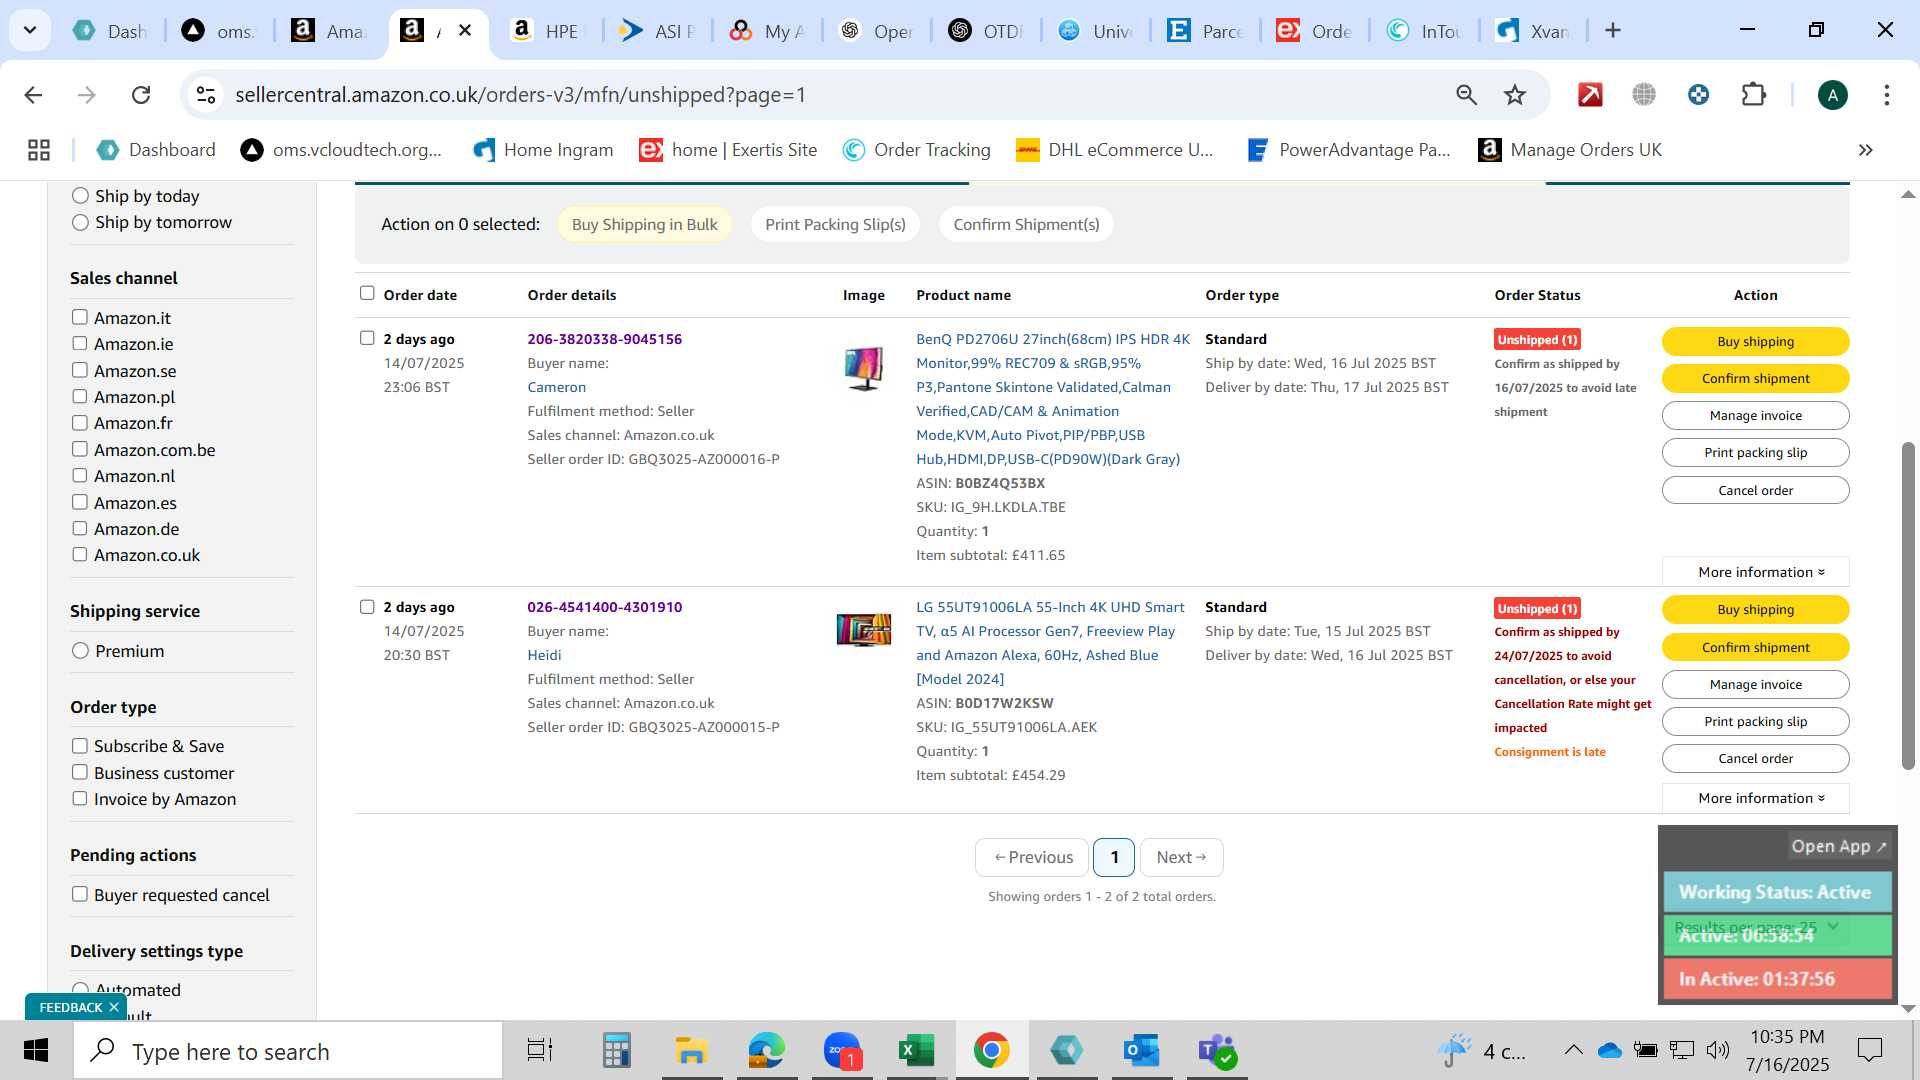Cancel the LG TV order
This screenshot has height=1080, width=1920.
point(1755,759)
